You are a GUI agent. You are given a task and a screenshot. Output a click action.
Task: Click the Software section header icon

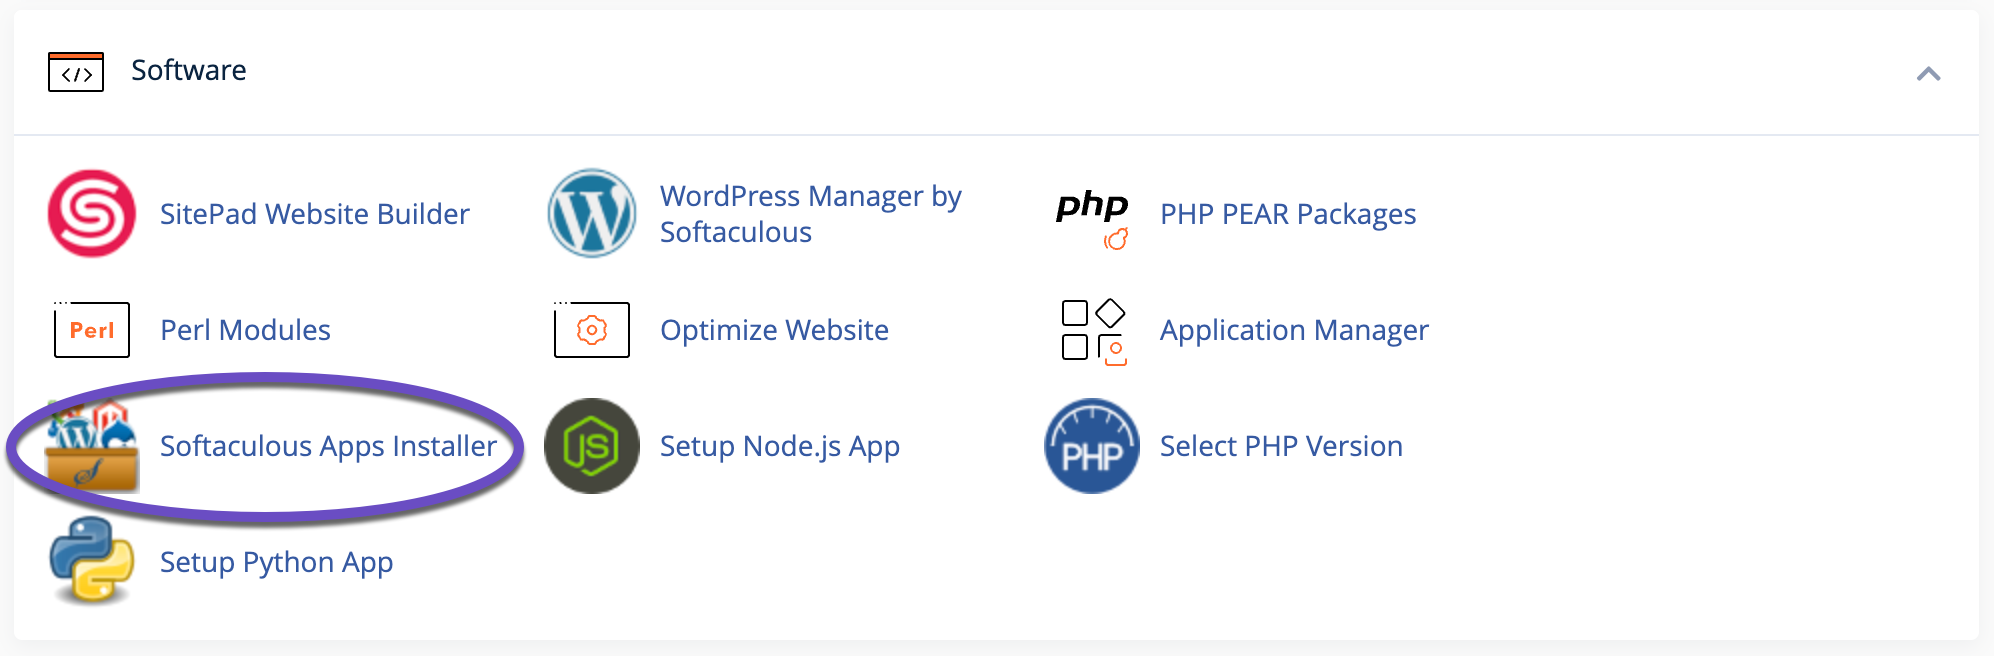[76, 72]
